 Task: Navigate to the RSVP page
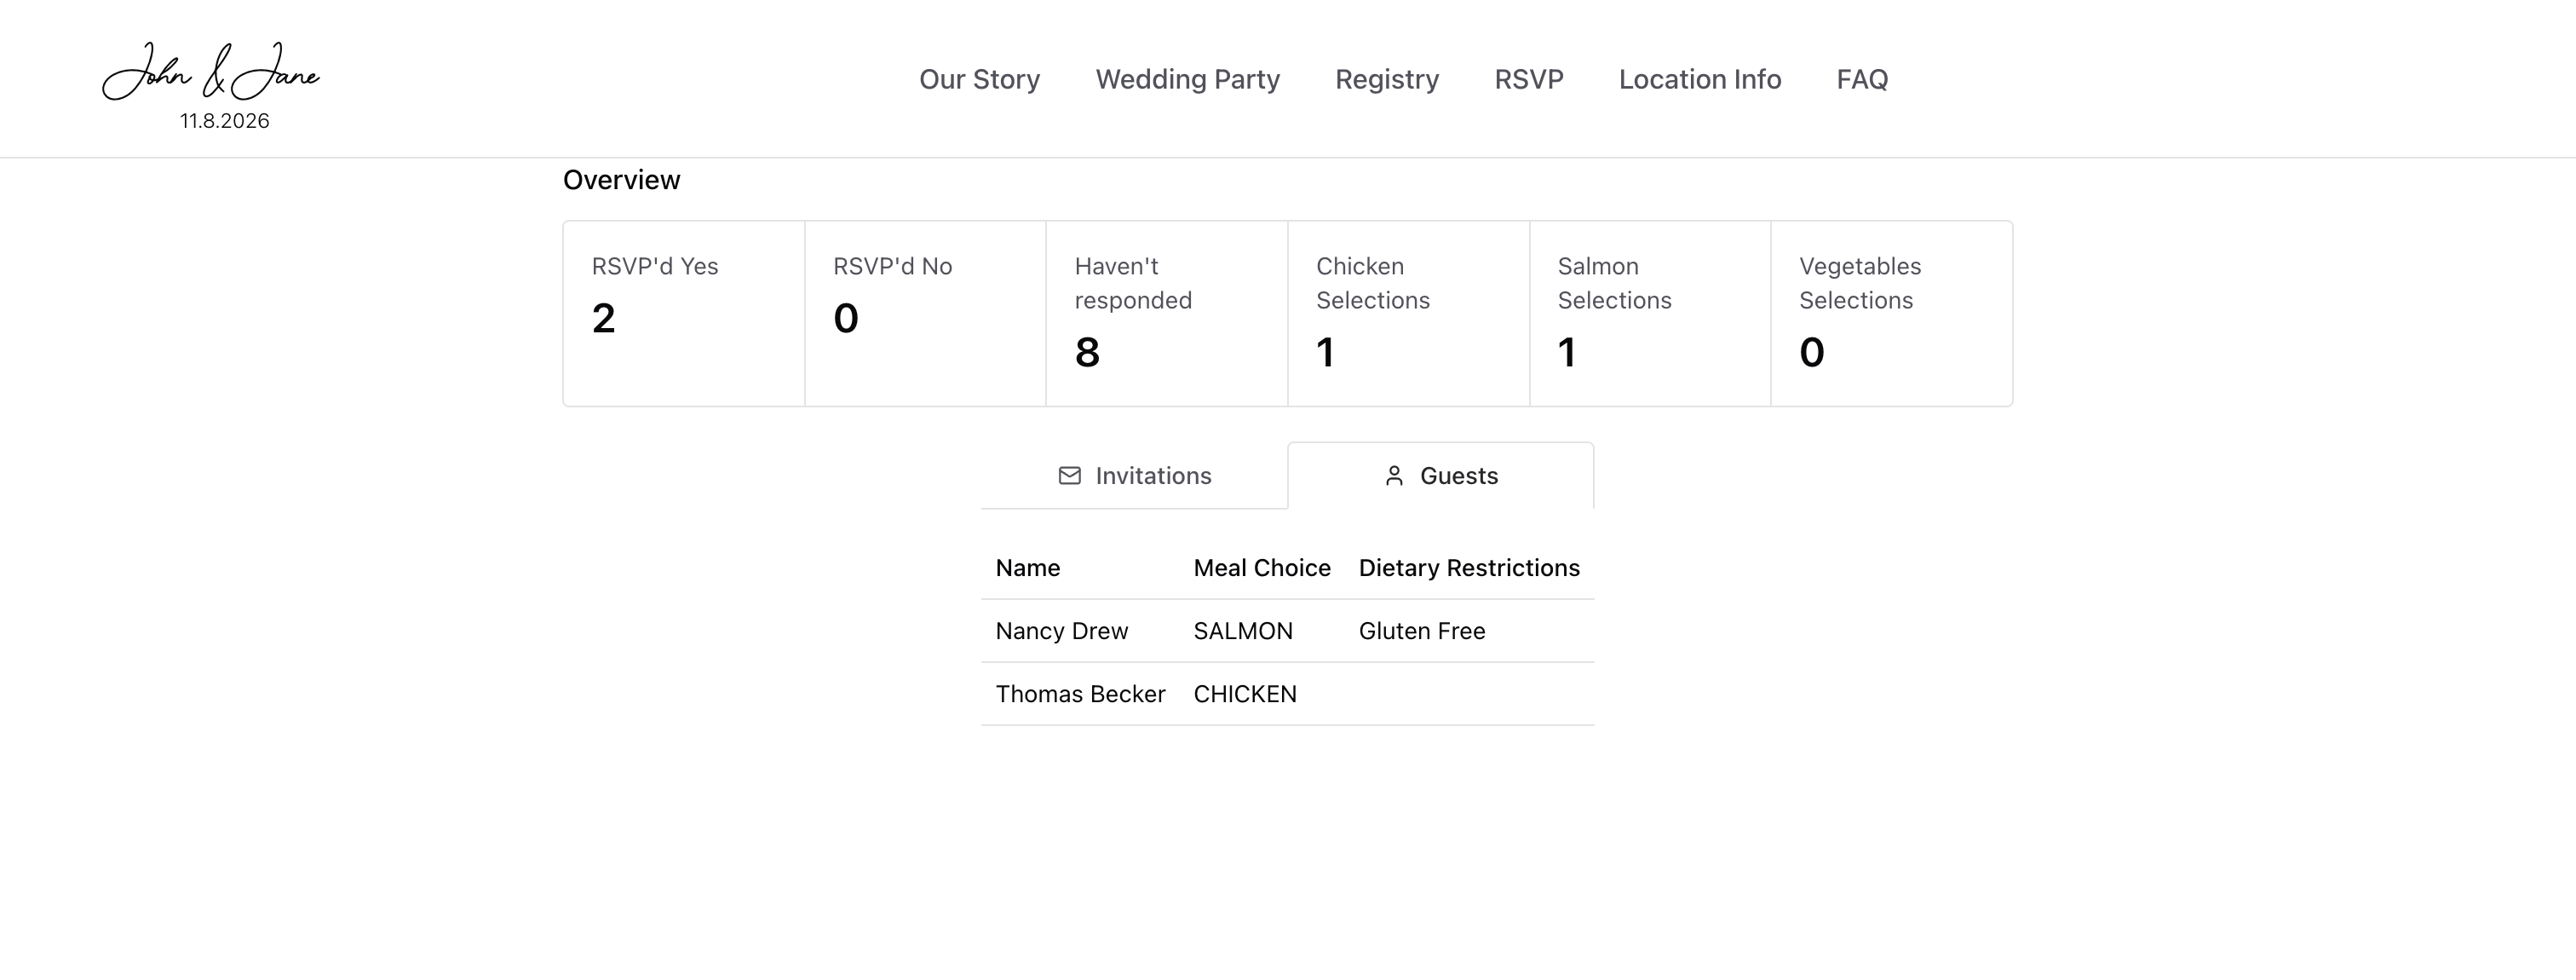[x=1528, y=79]
